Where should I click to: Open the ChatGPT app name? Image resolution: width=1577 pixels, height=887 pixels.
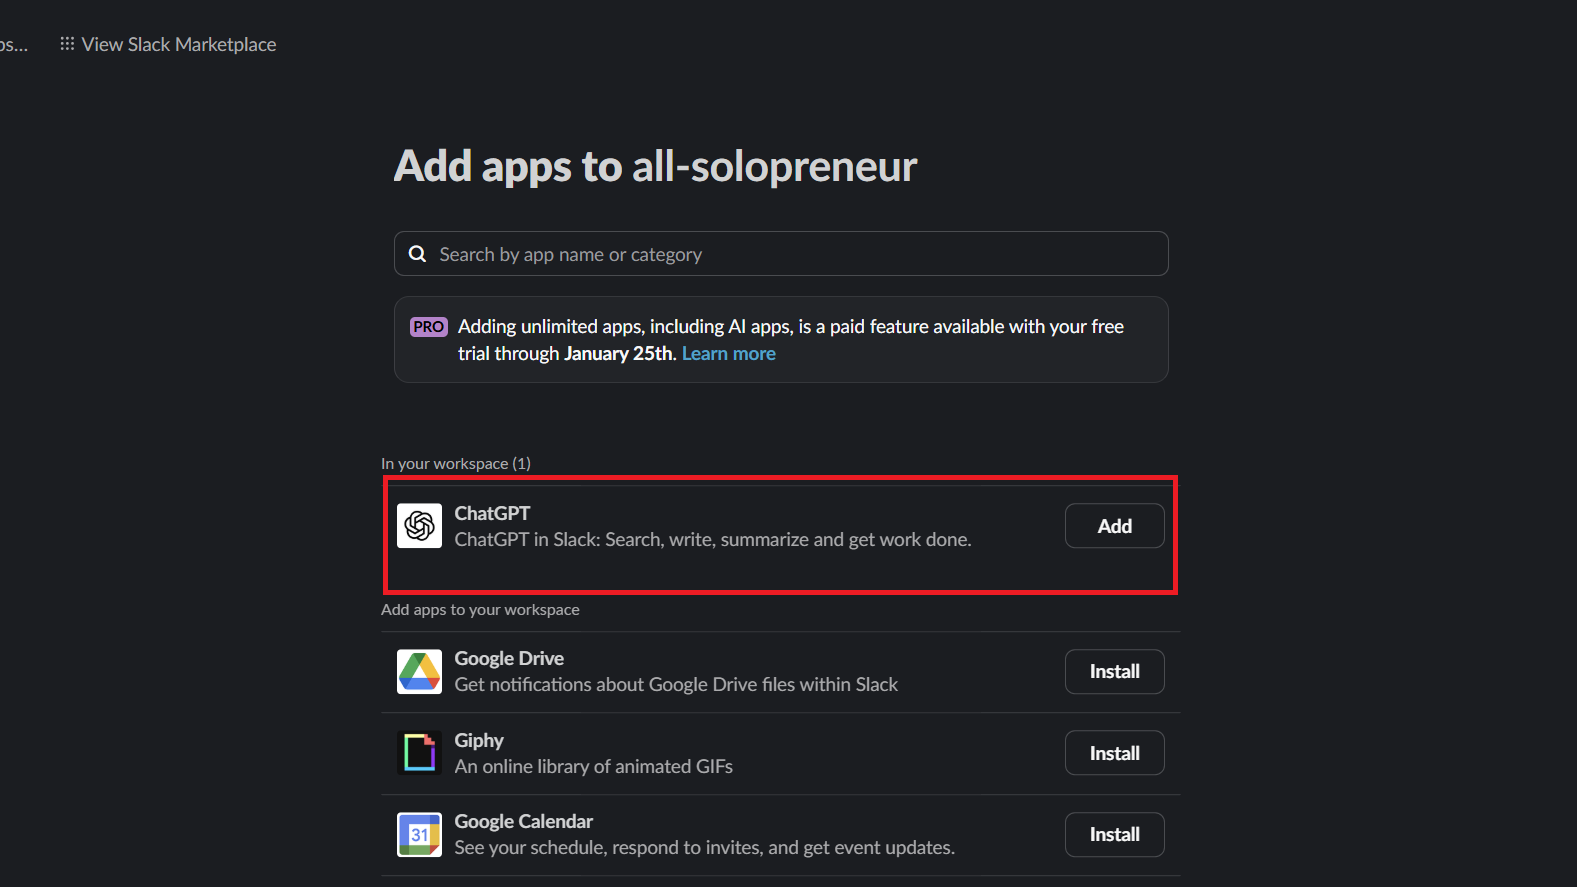pos(492,513)
